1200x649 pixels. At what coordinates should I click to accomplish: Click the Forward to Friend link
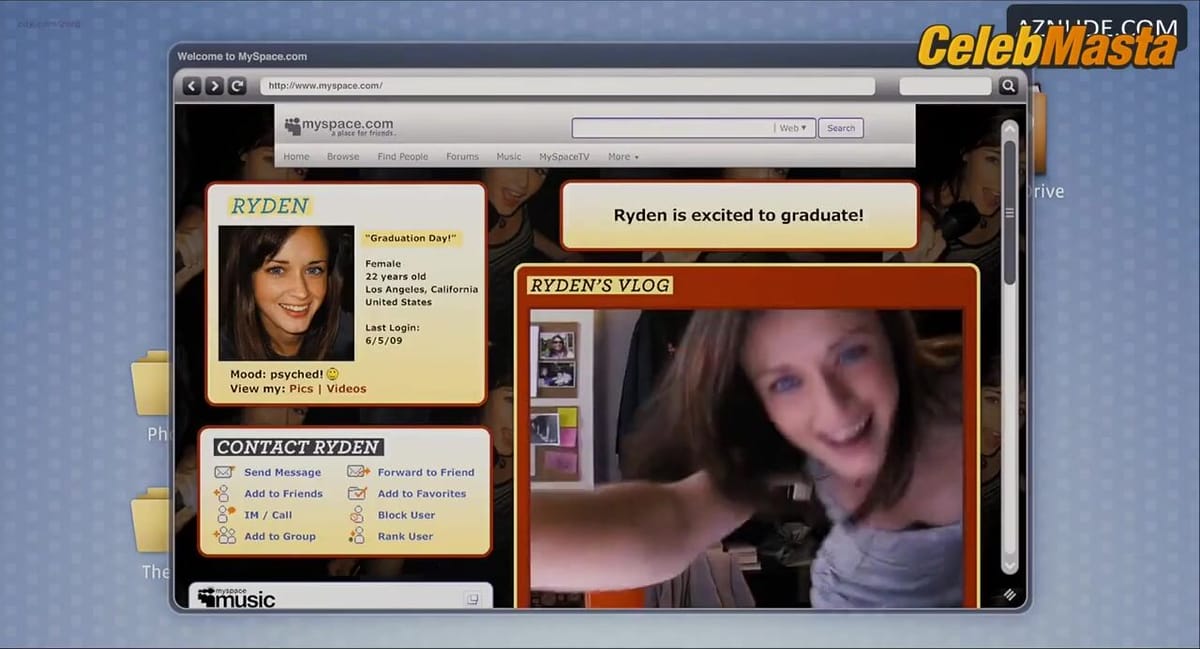(426, 472)
